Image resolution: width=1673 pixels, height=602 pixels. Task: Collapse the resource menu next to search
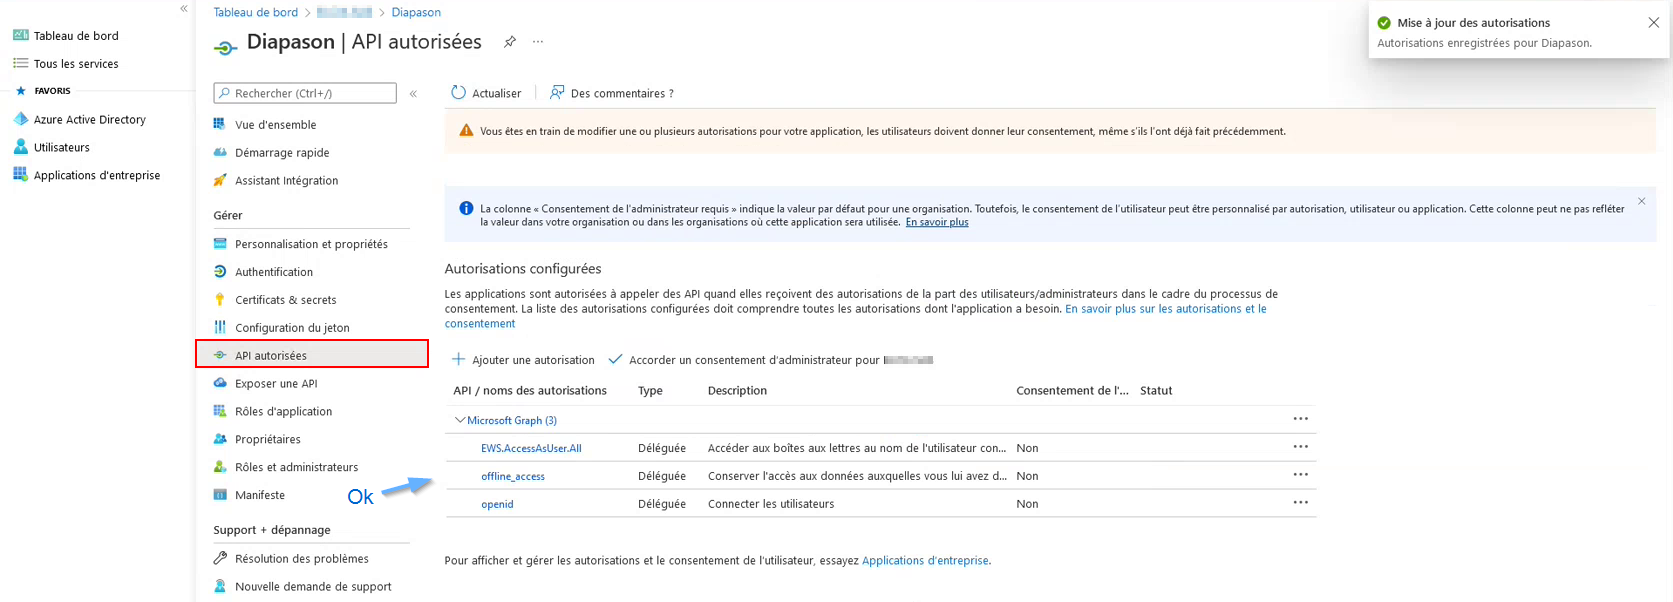pos(413,94)
